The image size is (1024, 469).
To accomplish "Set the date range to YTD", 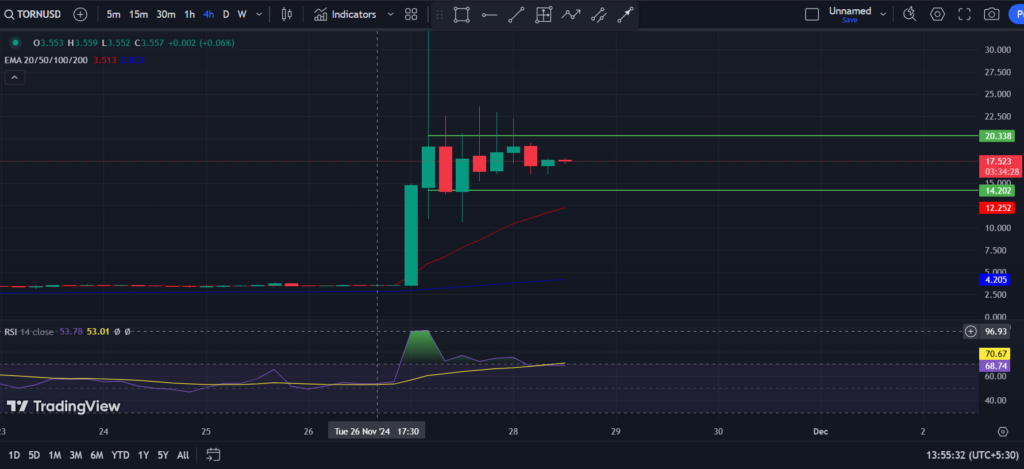I will (120, 455).
